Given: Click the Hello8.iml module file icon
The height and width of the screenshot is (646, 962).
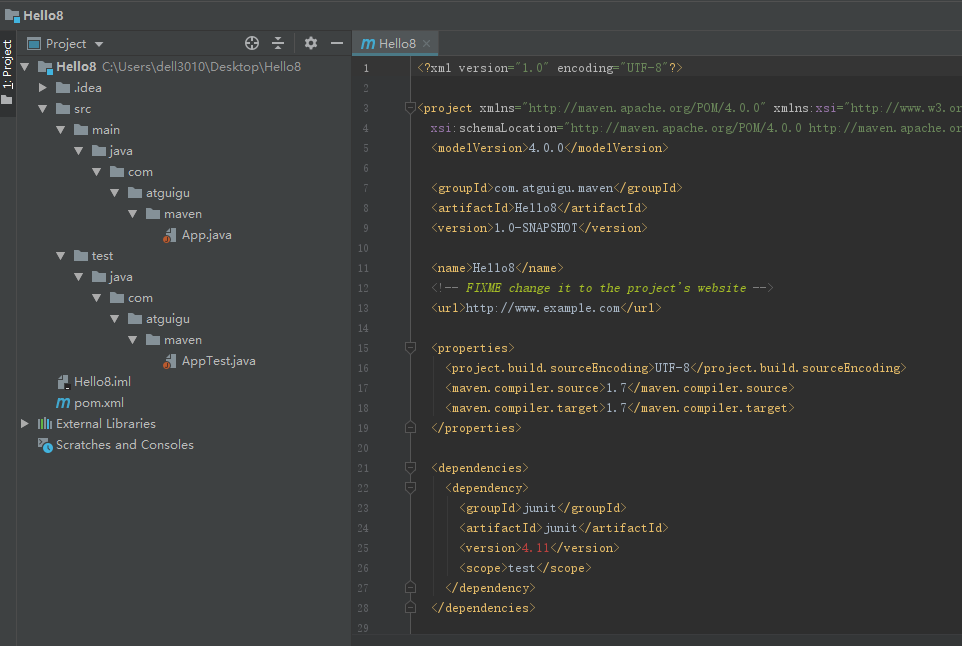Looking at the screenshot, I should point(63,382).
